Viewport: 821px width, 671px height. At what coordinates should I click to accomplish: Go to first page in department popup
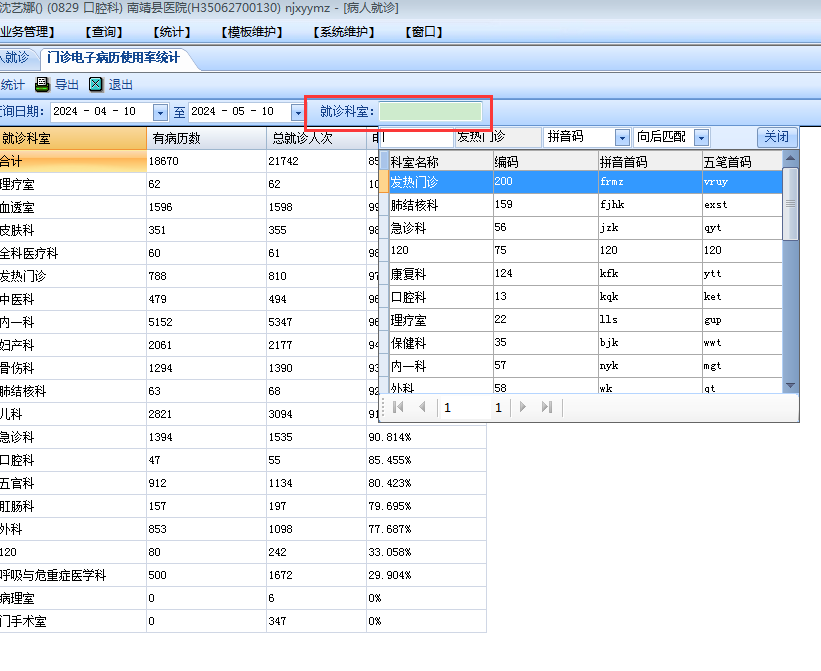[398, 407]
